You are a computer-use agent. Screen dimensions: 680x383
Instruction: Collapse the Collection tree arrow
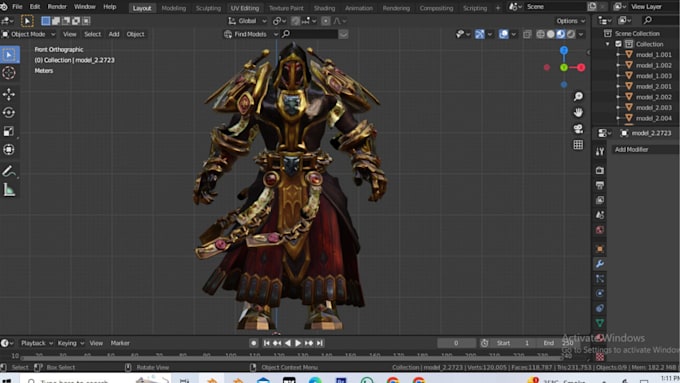click(x=608, y=44)
